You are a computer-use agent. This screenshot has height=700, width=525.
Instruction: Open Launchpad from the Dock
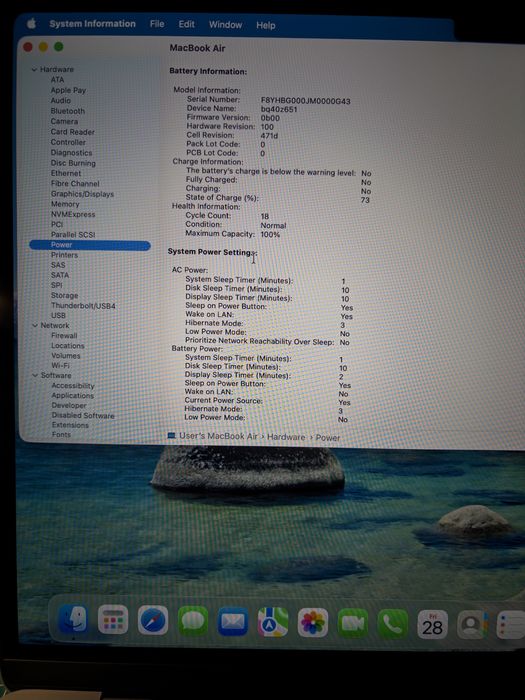click(x=112, y=620)
